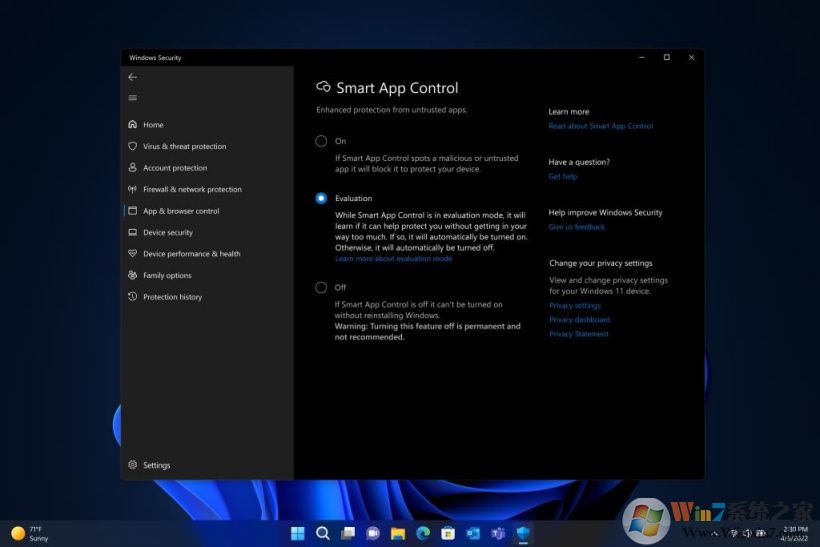
Task: Open Protection history icon
Action: click(133, 297)
